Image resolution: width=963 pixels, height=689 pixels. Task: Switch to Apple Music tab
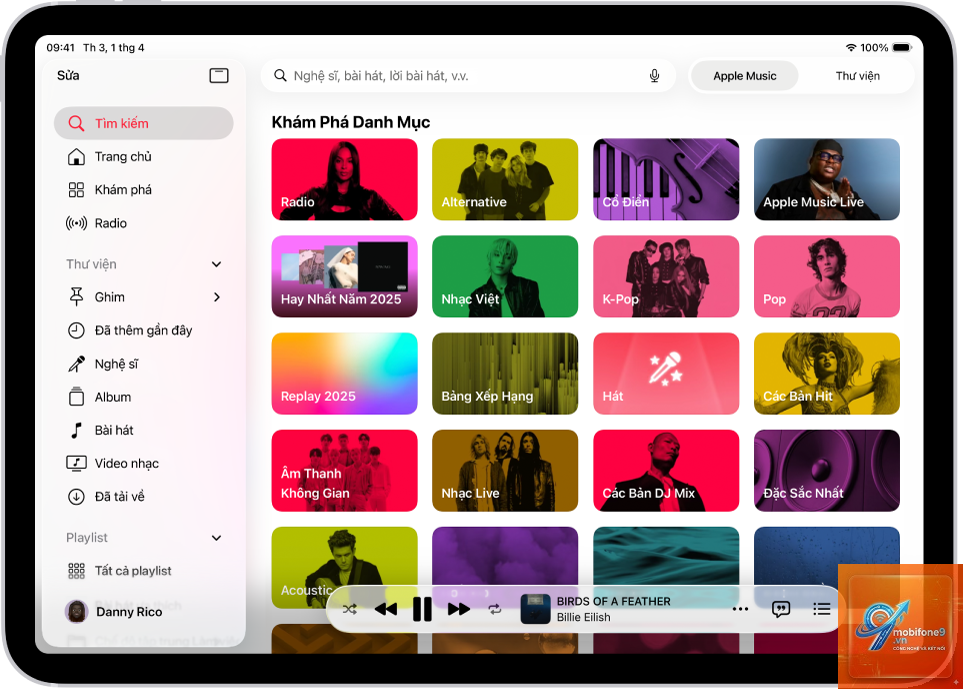coord(744,76)
